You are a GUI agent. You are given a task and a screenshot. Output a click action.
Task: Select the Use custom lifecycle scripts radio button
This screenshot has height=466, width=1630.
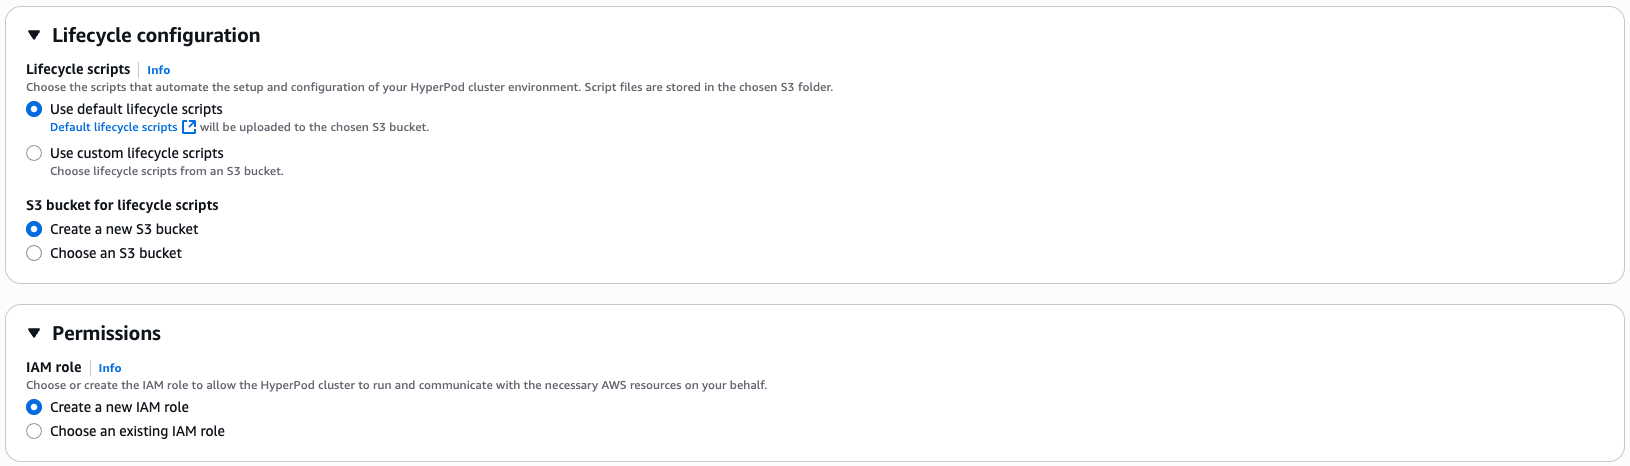click(34, 153)
